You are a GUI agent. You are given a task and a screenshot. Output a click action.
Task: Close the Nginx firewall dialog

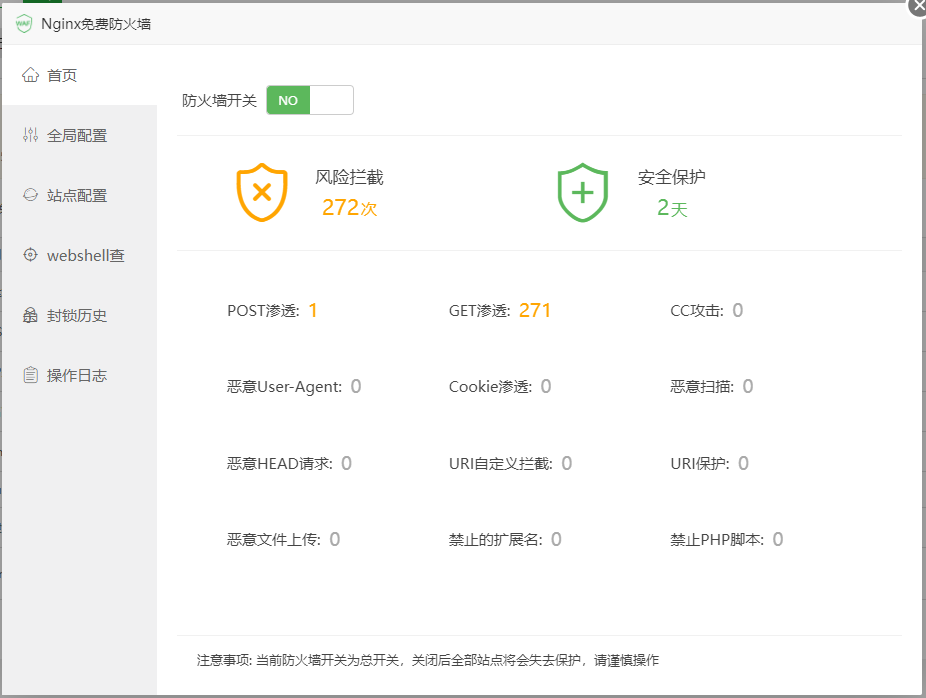tap(917, 6)
